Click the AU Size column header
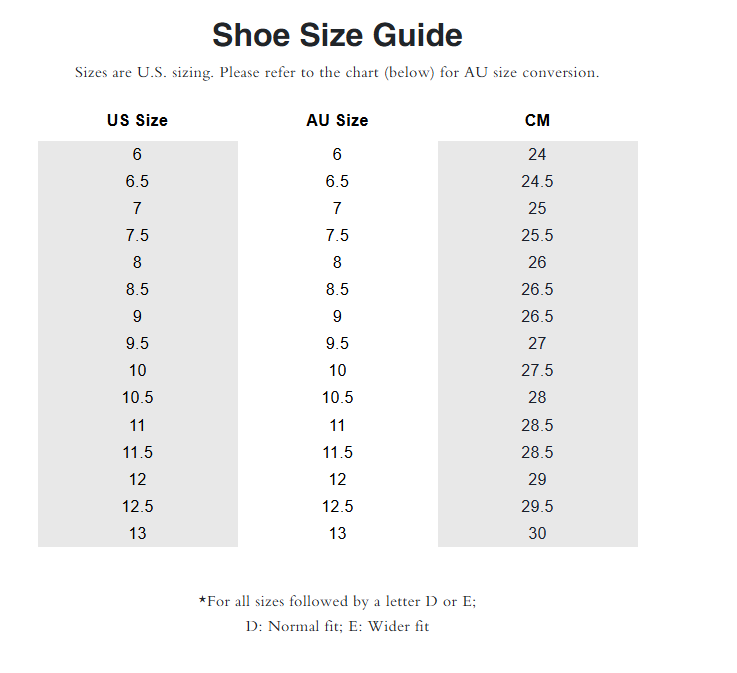Screen dimensions: 737x673 [337, 120]
